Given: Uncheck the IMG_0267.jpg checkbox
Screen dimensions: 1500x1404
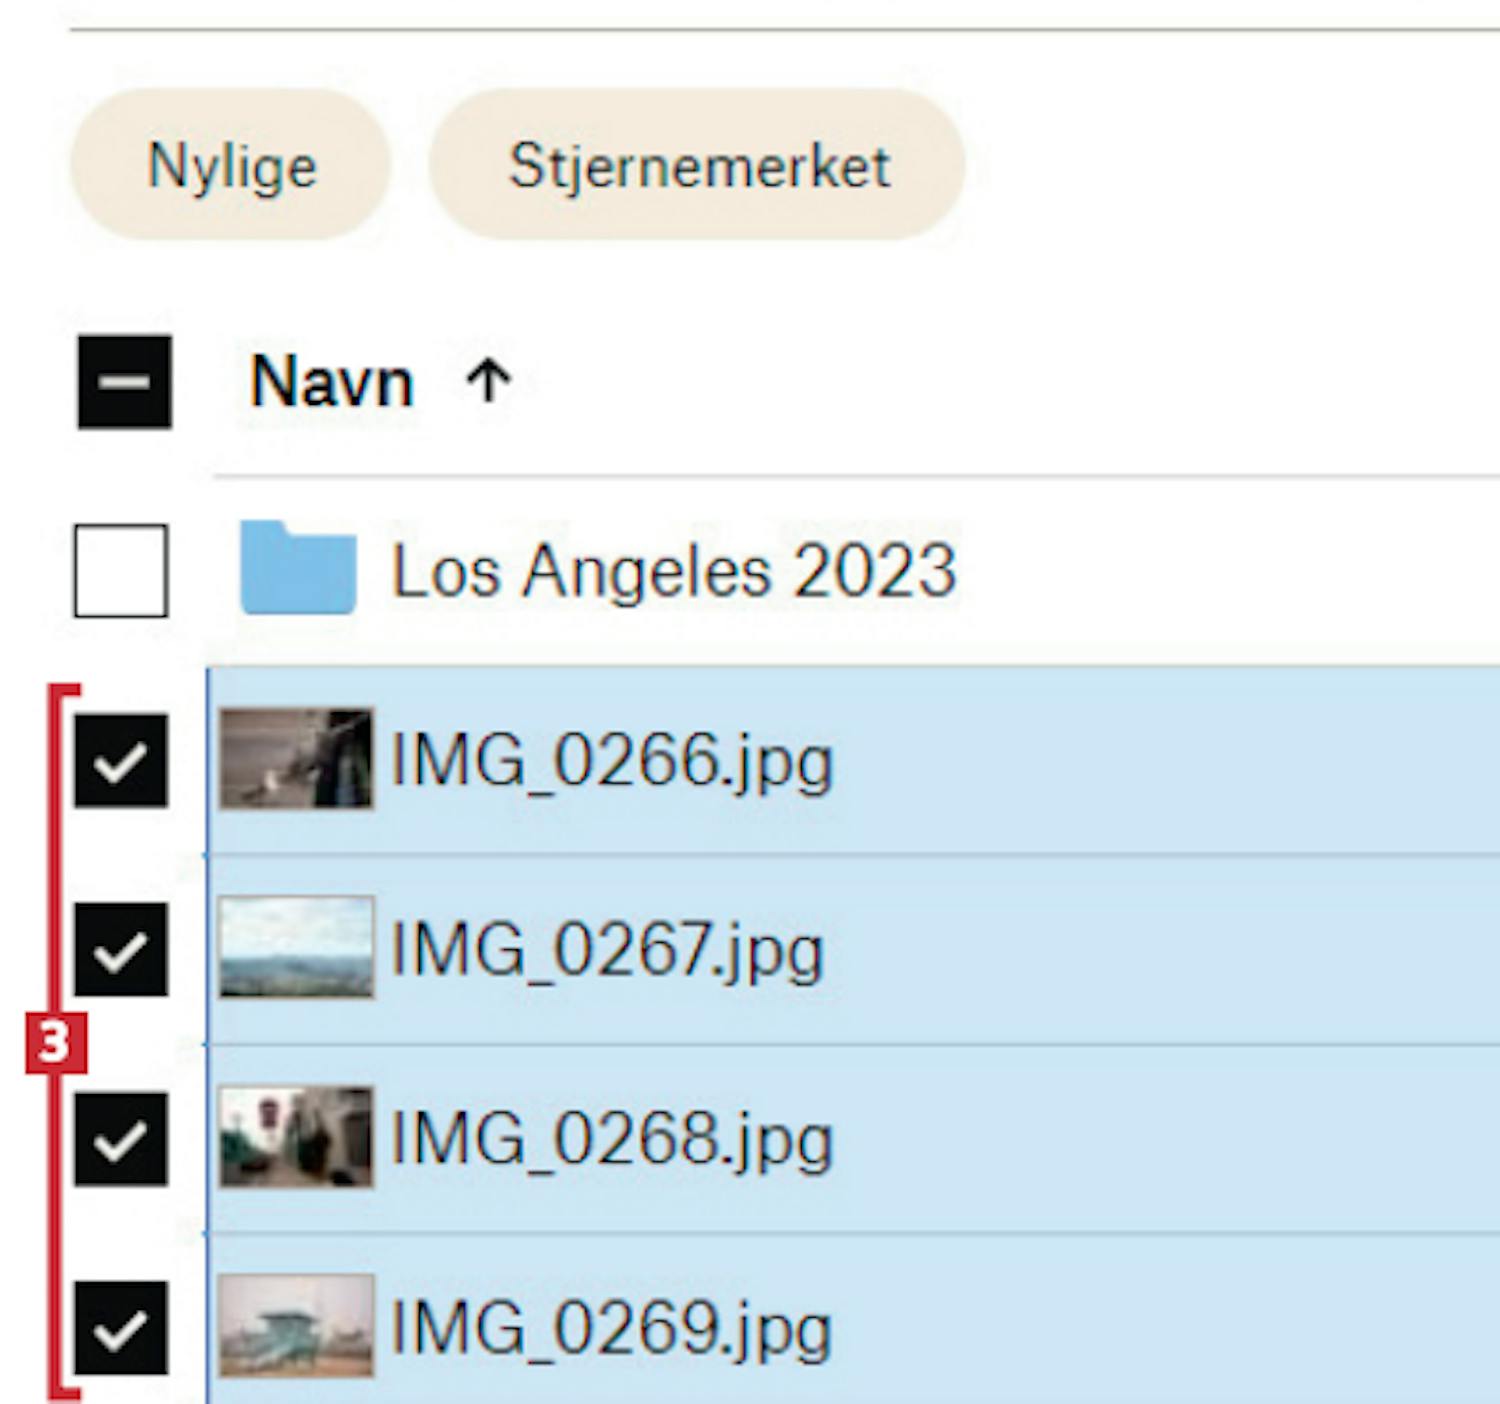Looking at the screenshot, I should click(121, 949).
